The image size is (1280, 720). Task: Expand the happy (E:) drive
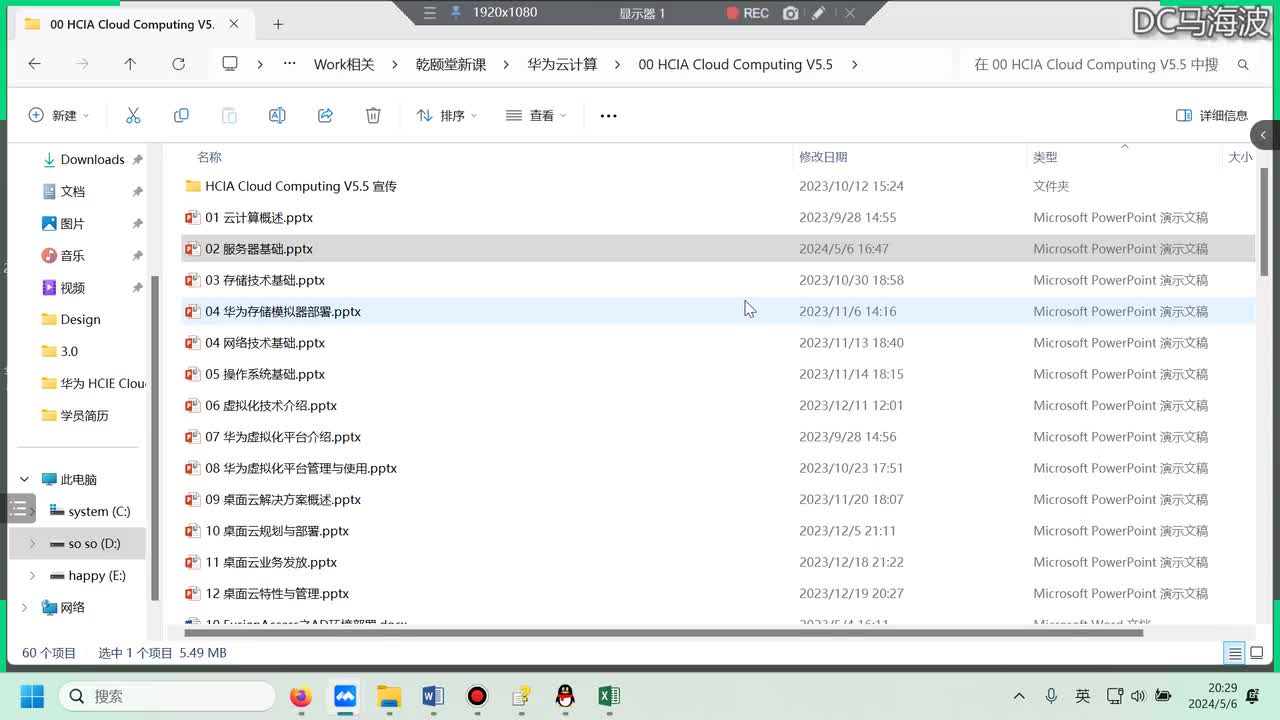32,576
